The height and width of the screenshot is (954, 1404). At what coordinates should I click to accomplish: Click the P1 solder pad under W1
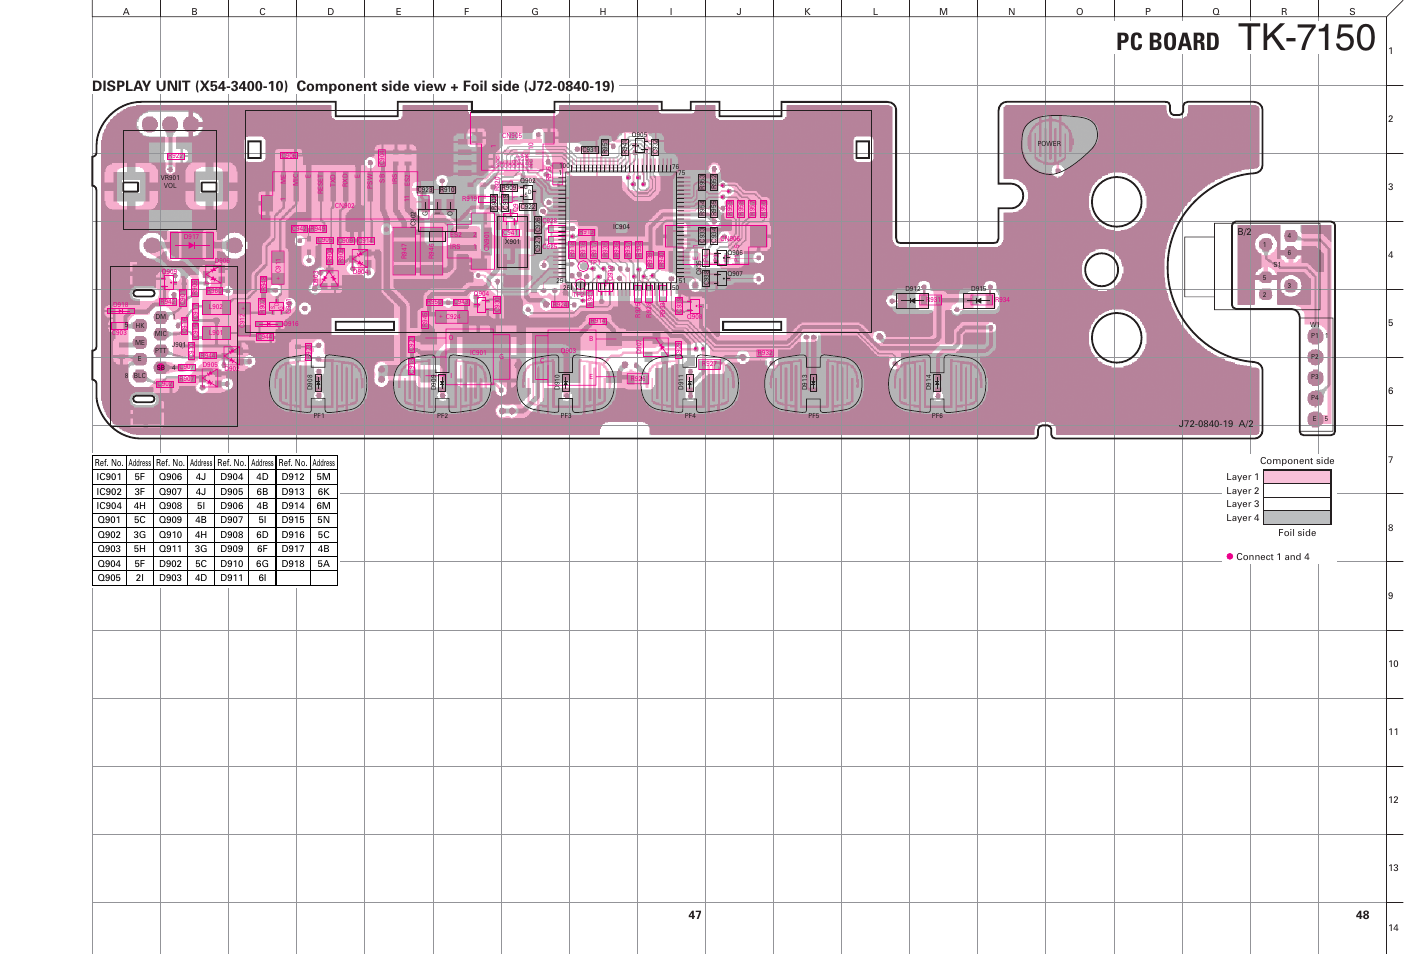1315,336
